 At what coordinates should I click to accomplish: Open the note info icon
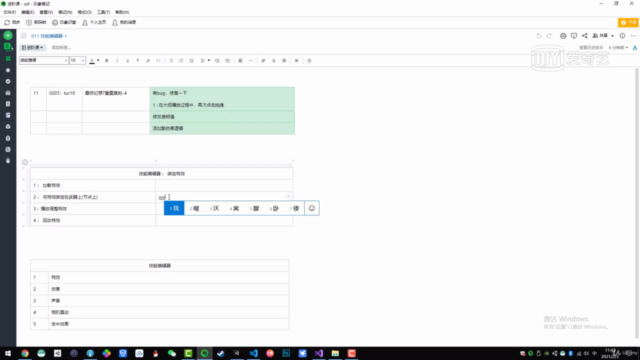622,36
